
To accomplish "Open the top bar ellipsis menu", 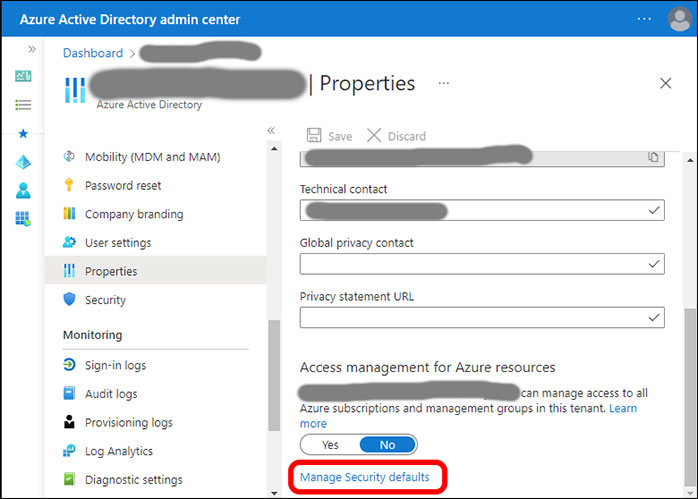I will (x=644, y=20).
